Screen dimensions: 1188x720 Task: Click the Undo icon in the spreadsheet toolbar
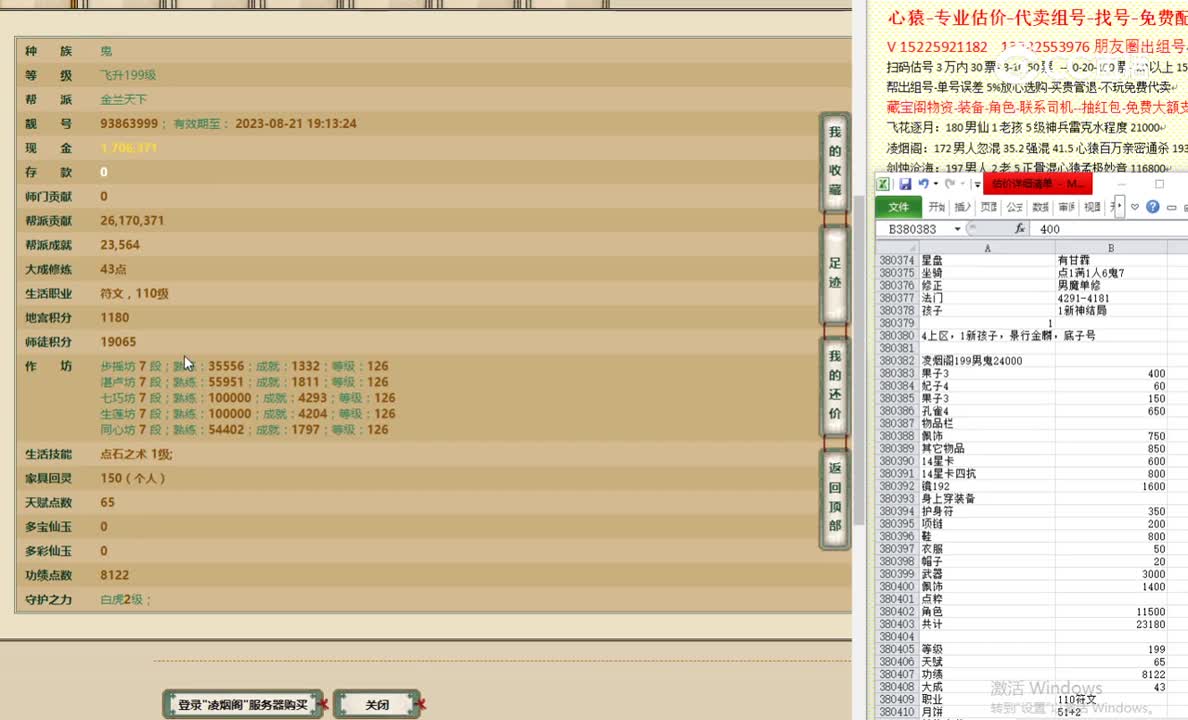click(923, 184)
